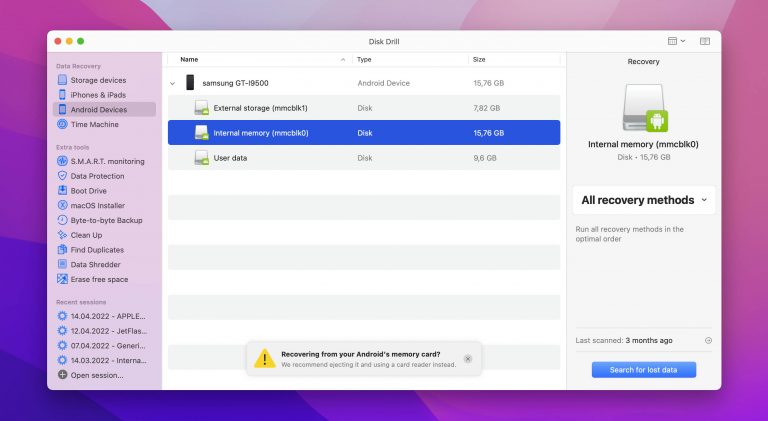Screen dimensions: 768x421
Task: Select the iPhones & iPads icon
Action: (62, 94)
